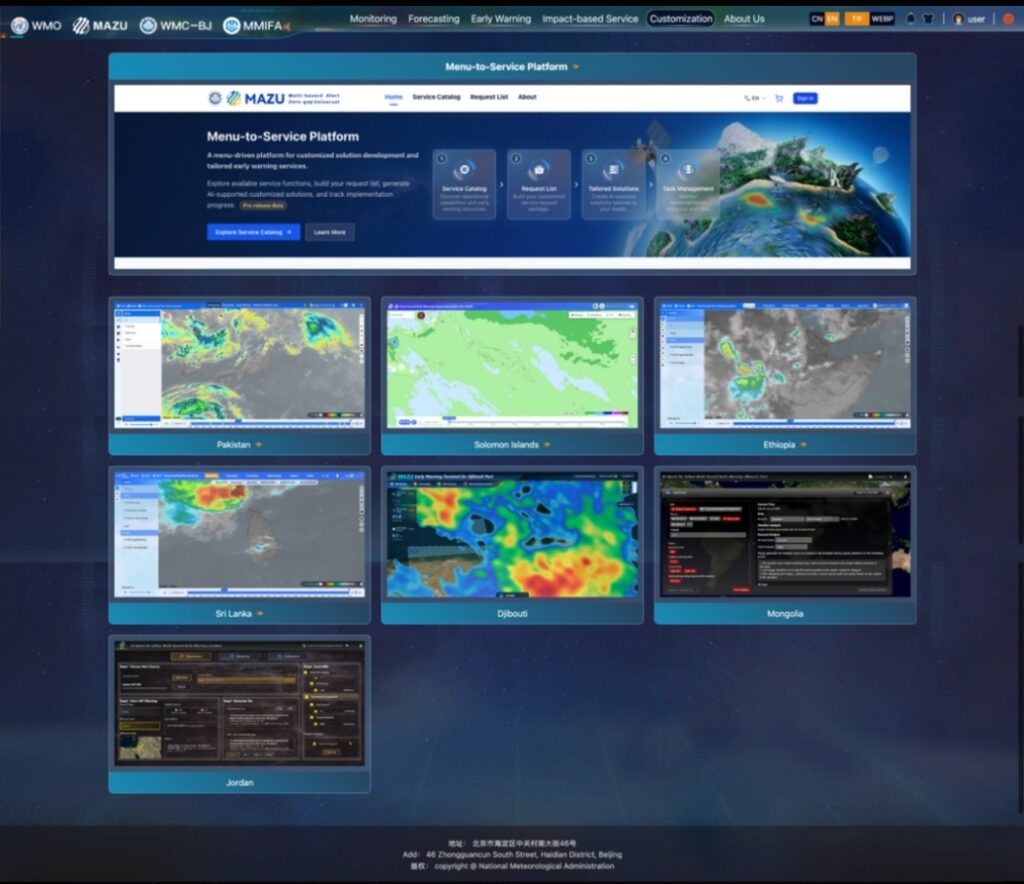The height and width of the screenshot is (884, 1024).
Task: Click the Ethiopia card label text
Action: pos(779,445)
